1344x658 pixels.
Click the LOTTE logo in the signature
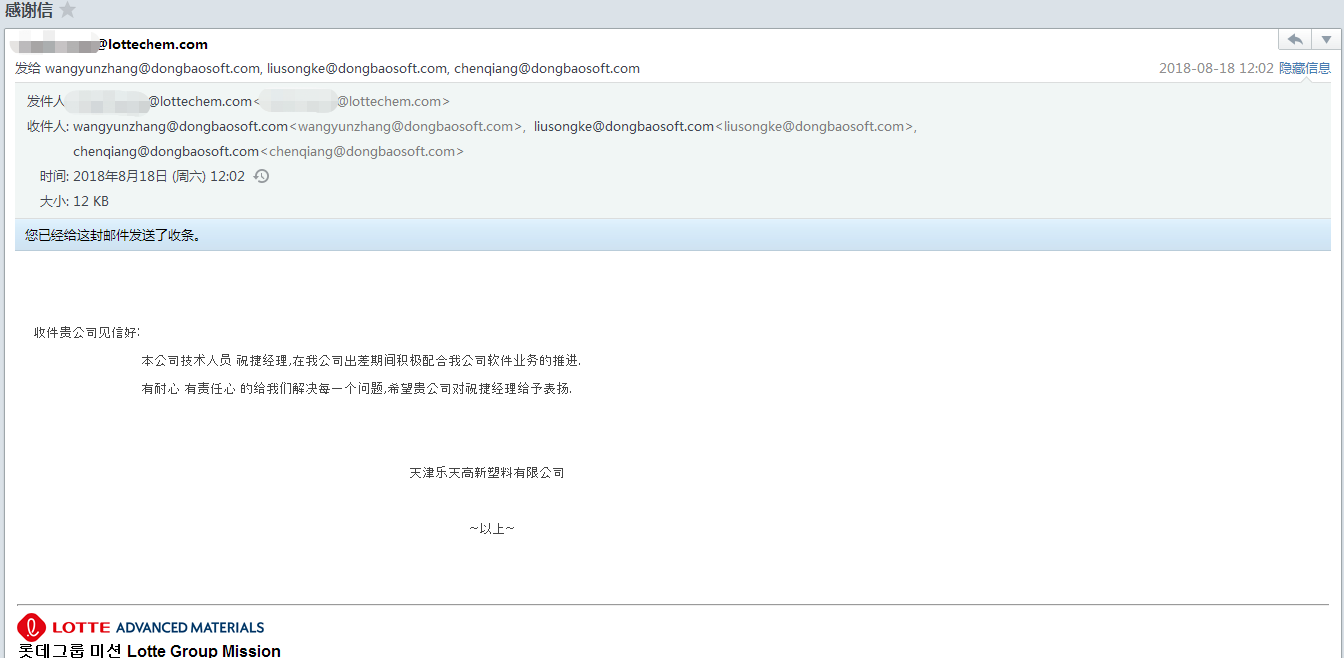tap(32, 627)
